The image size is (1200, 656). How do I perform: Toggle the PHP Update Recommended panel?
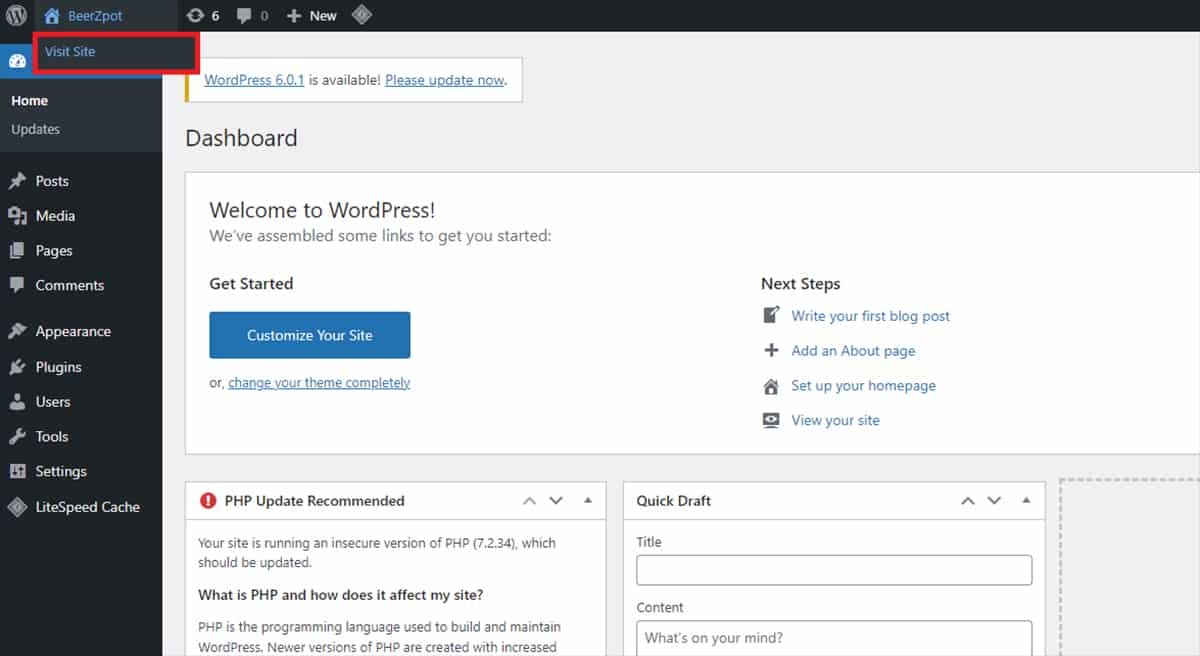[x=588, y=501]
